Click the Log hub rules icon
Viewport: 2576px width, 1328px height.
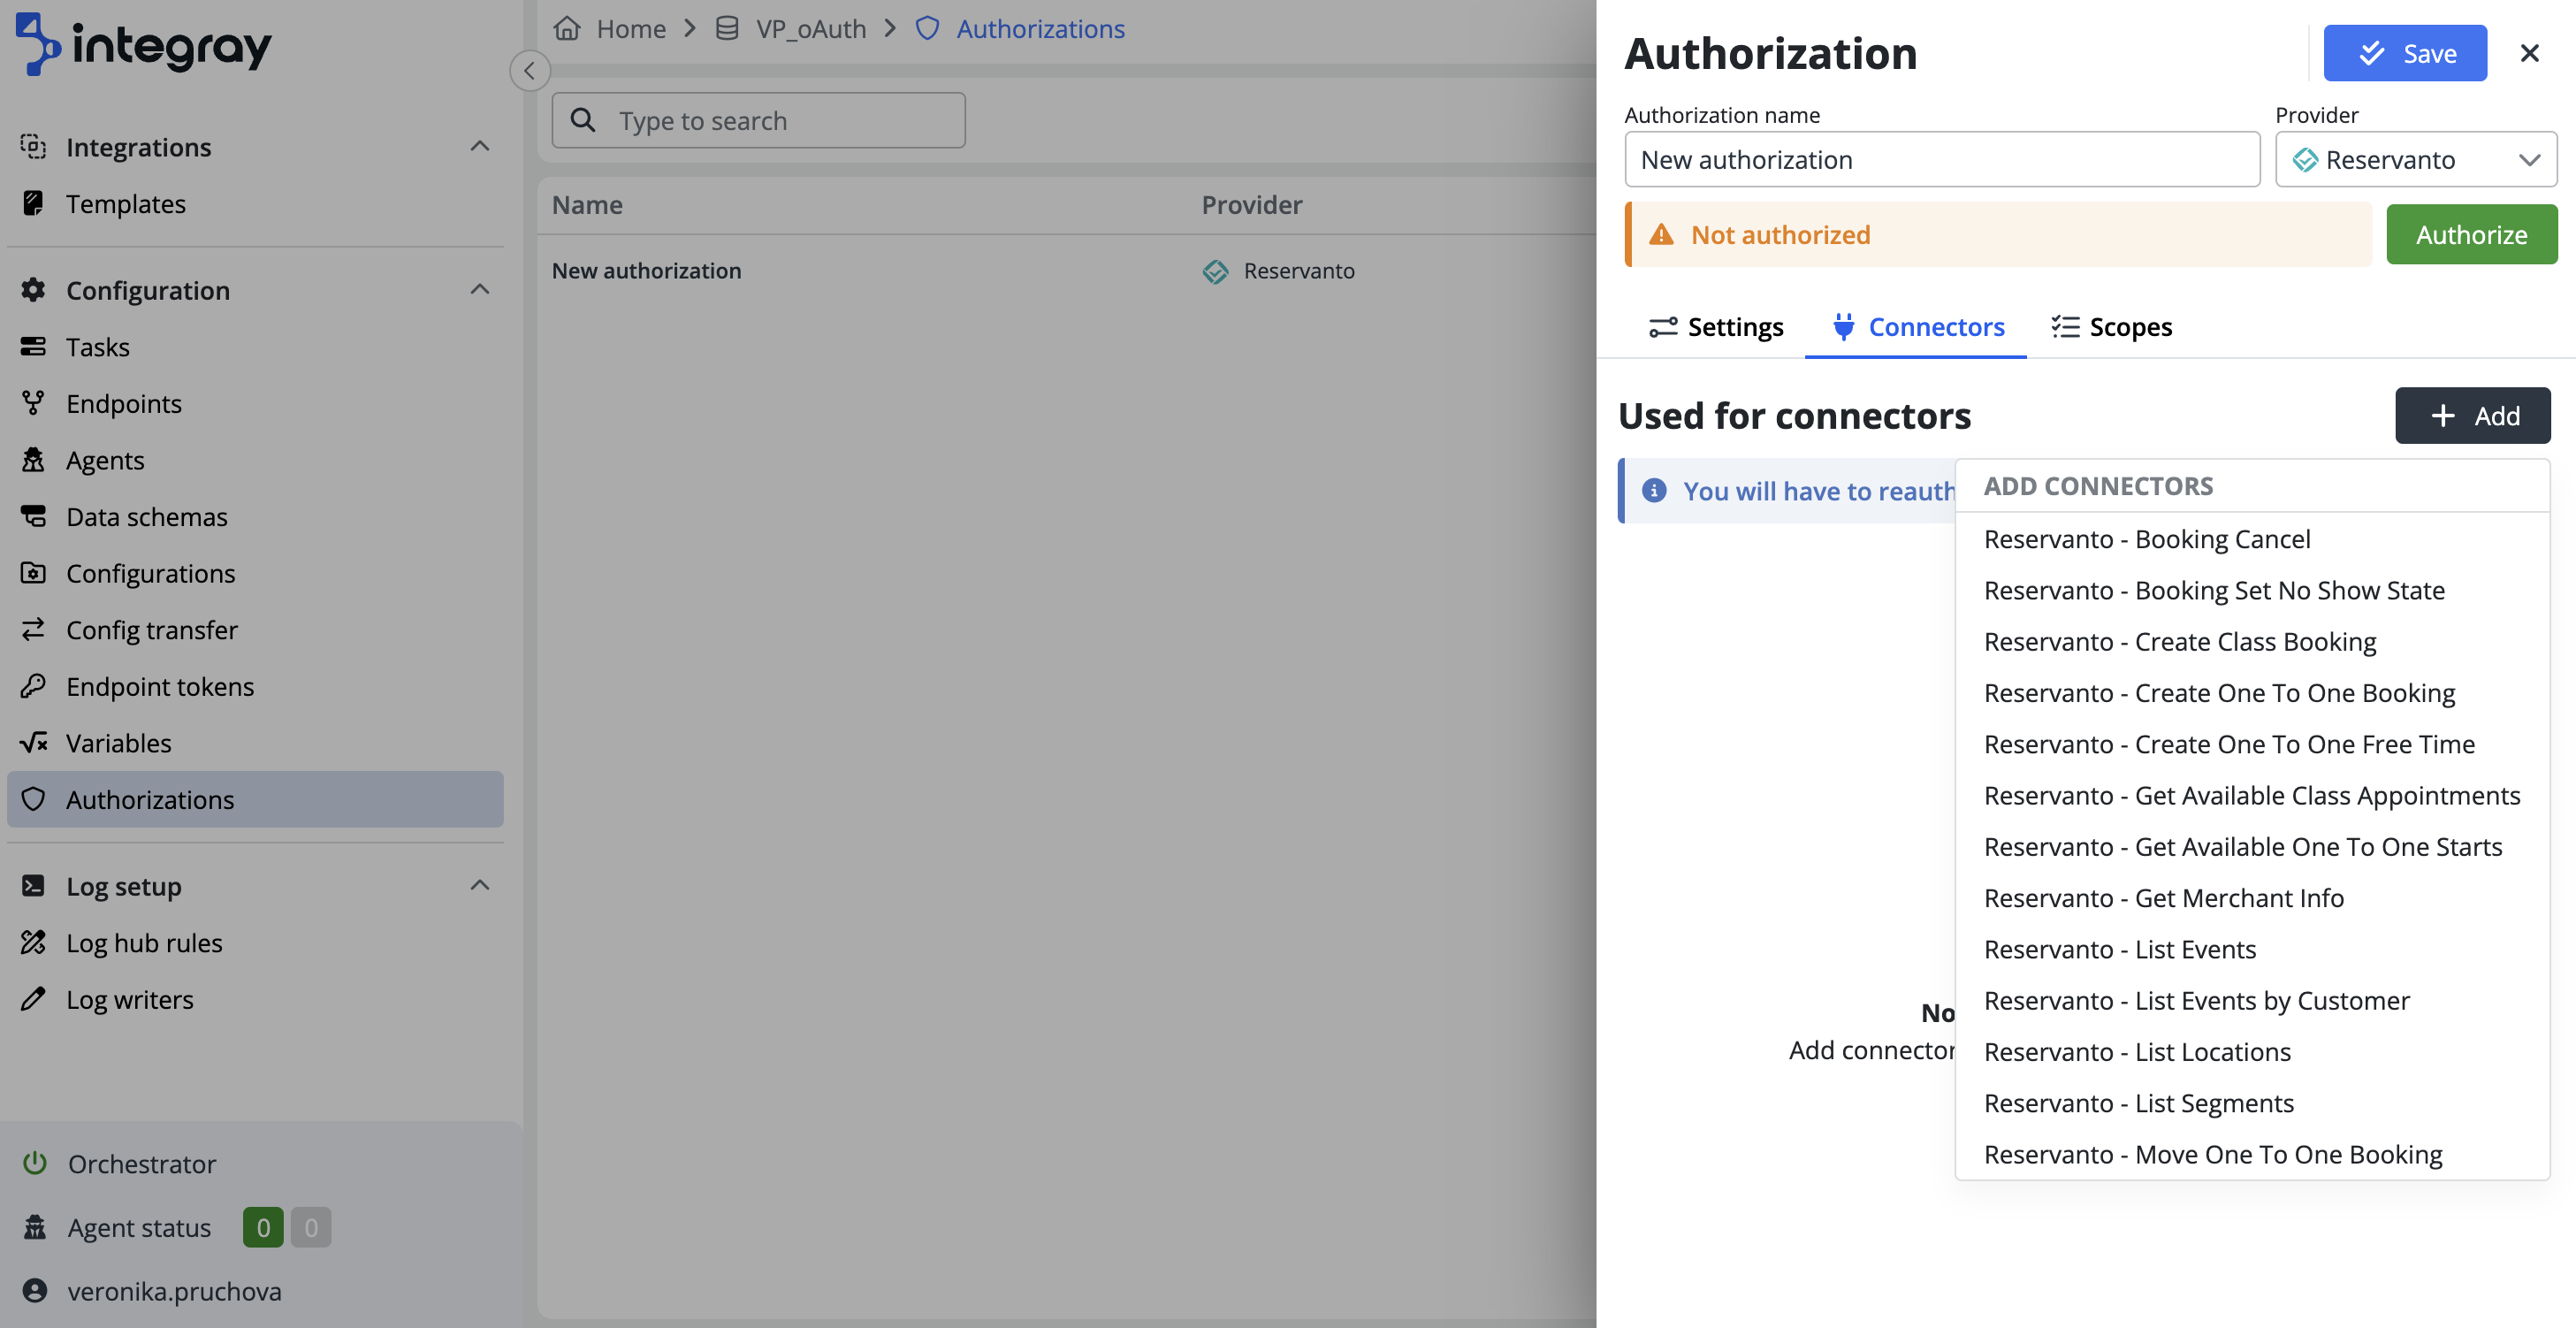coord(34,942)
